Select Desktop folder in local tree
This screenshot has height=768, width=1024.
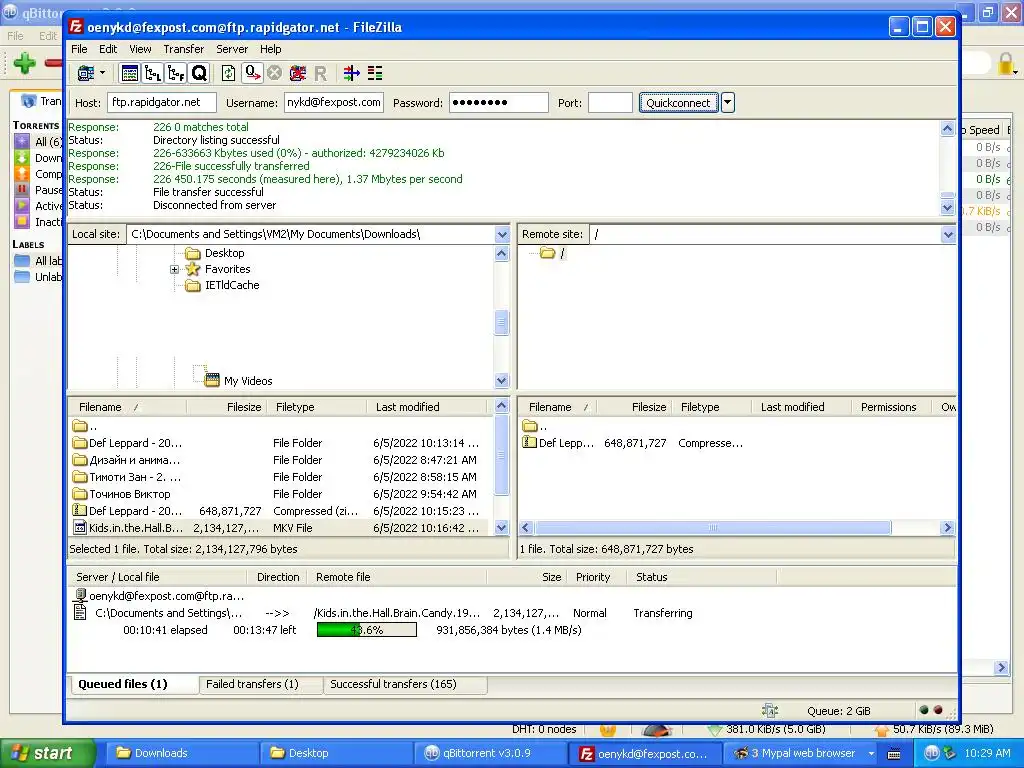point(224,253)
